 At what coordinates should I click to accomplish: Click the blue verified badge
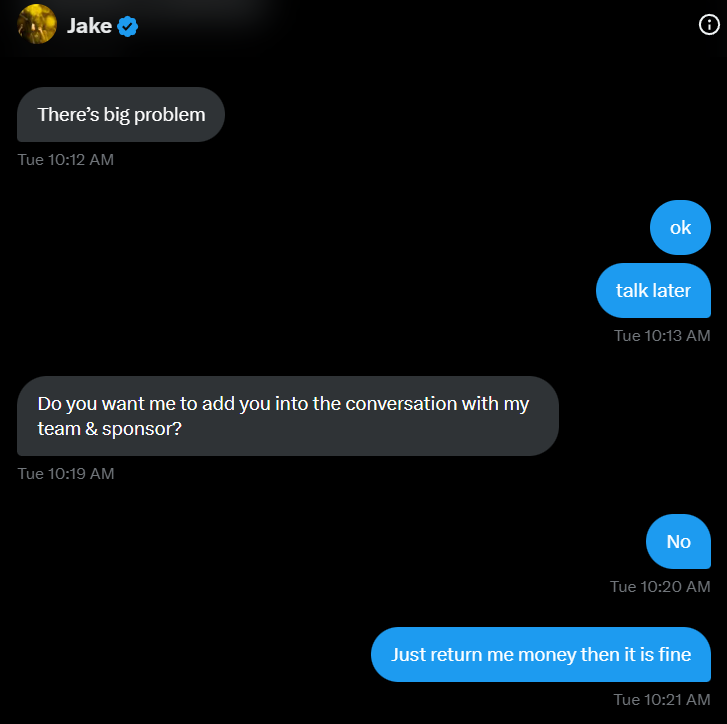click(127, 26)
